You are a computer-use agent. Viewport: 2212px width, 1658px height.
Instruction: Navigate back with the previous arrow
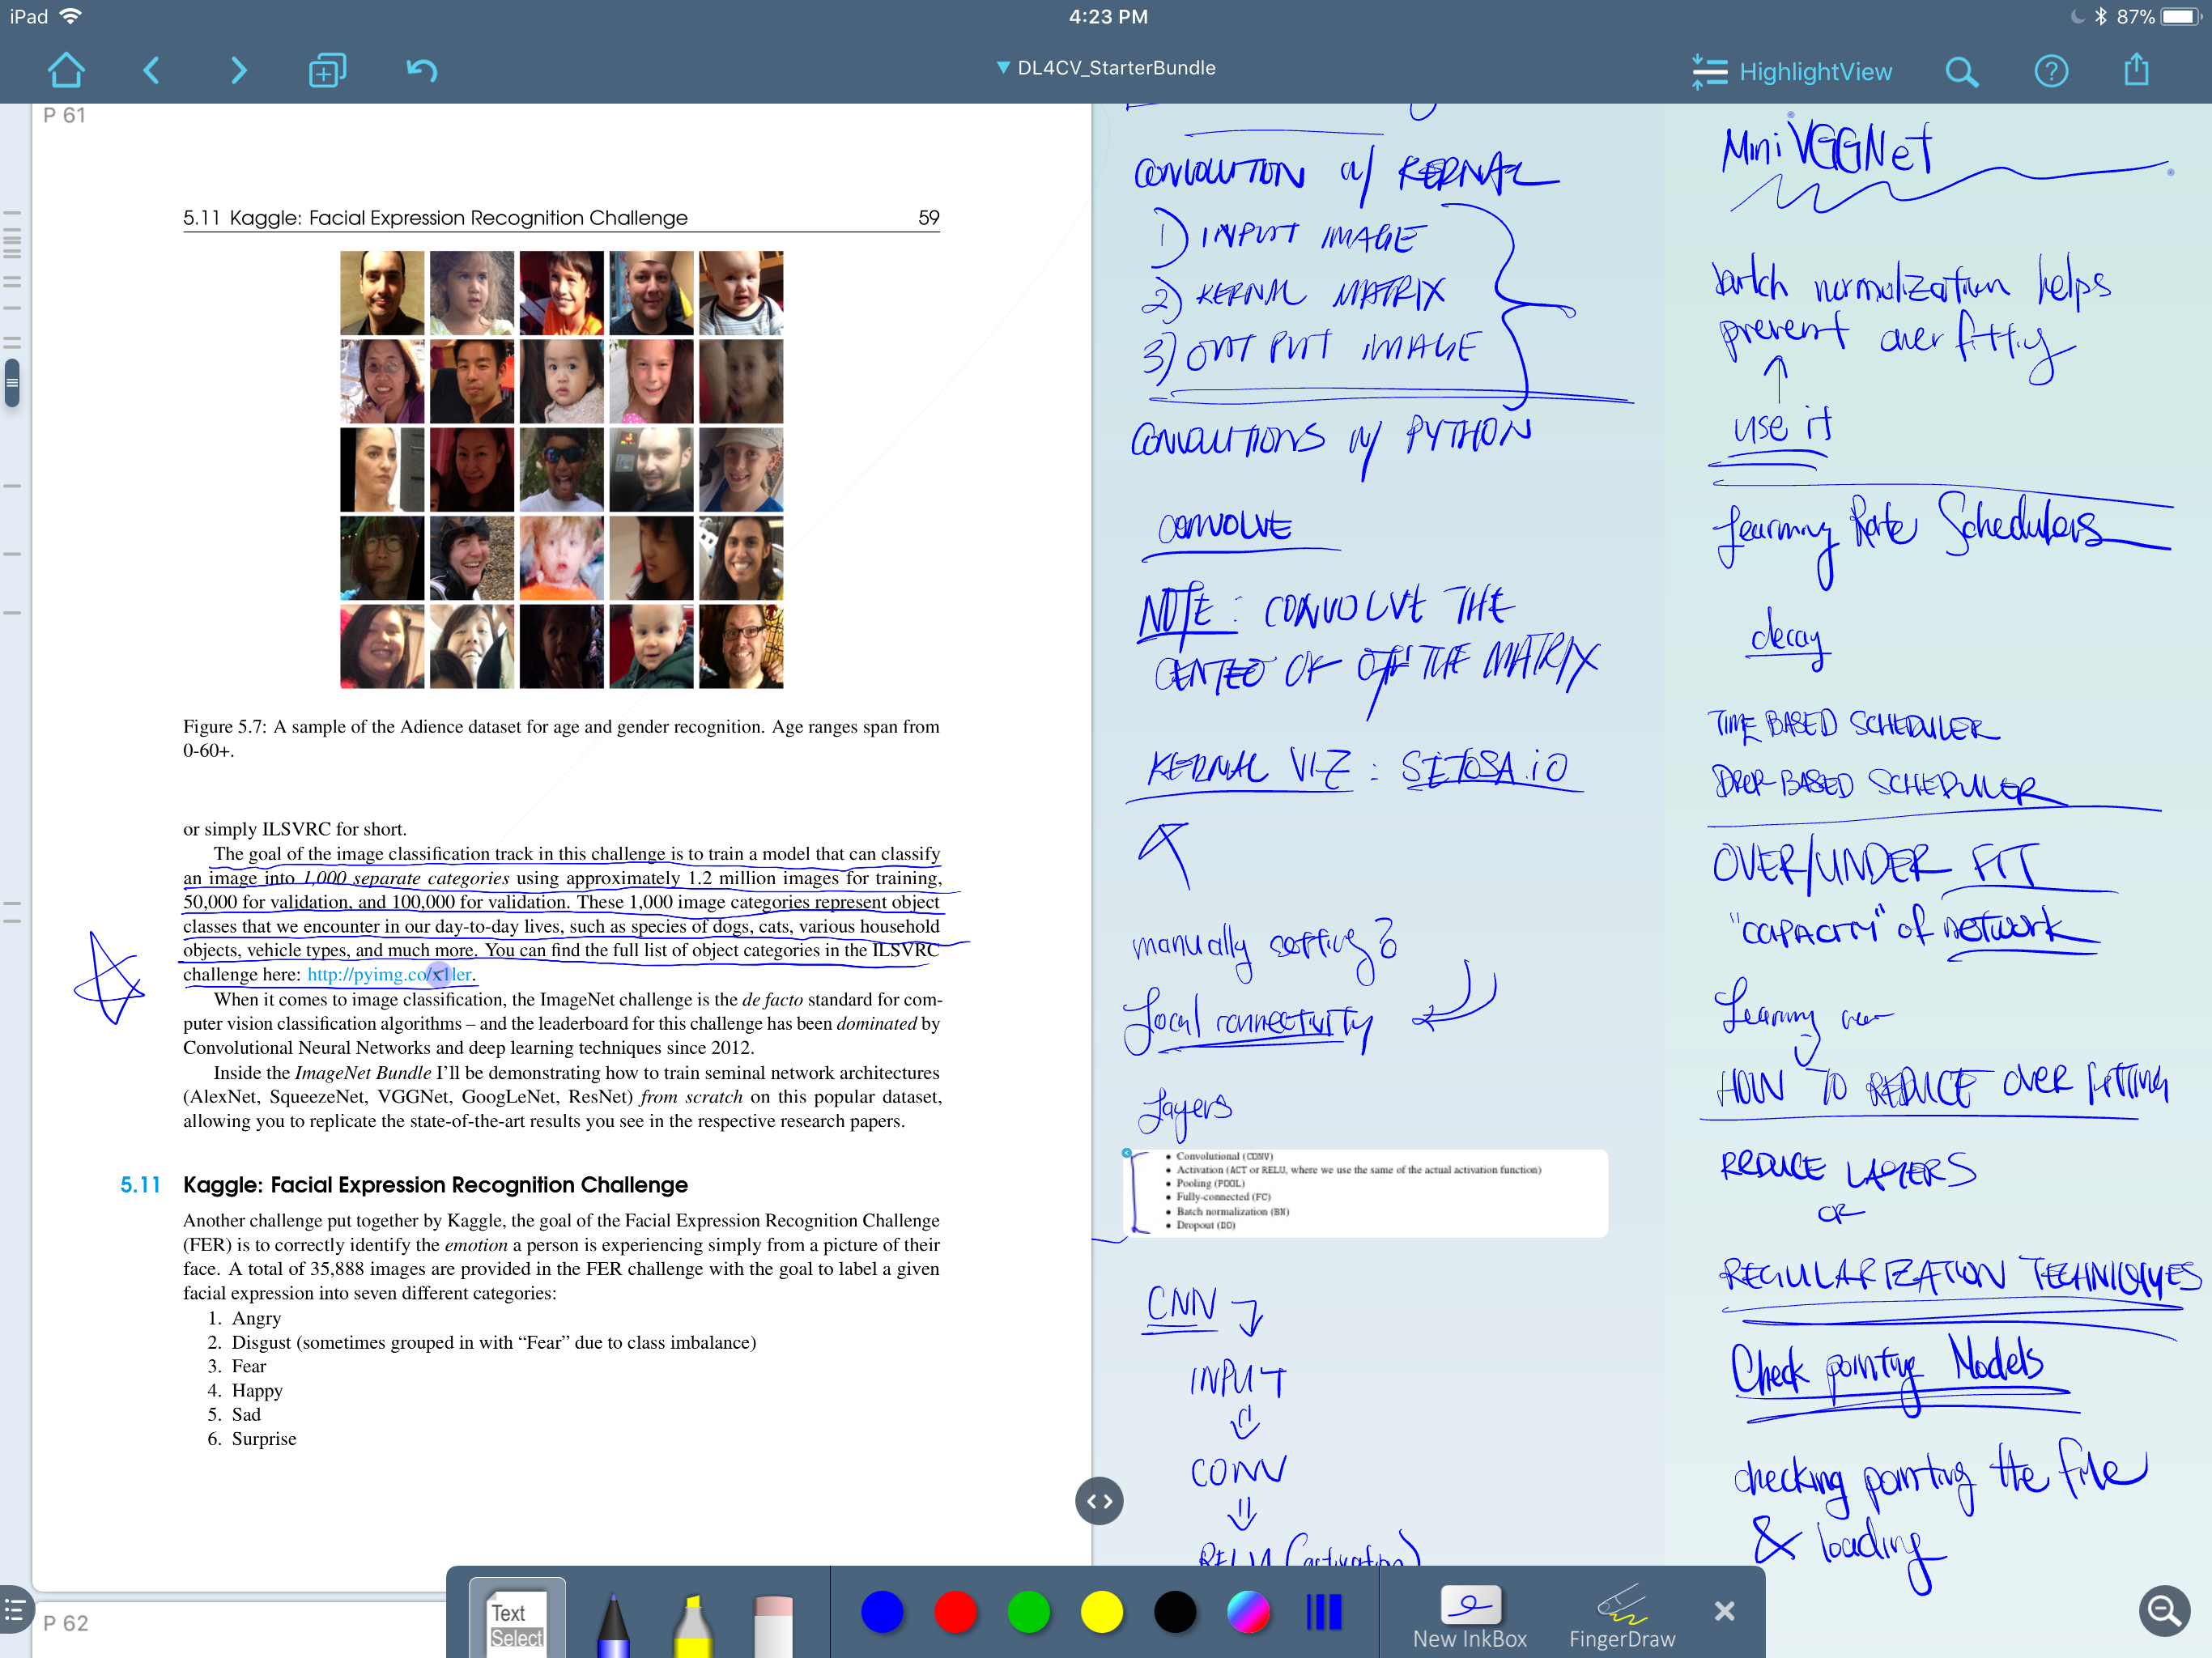pos(152,70)
